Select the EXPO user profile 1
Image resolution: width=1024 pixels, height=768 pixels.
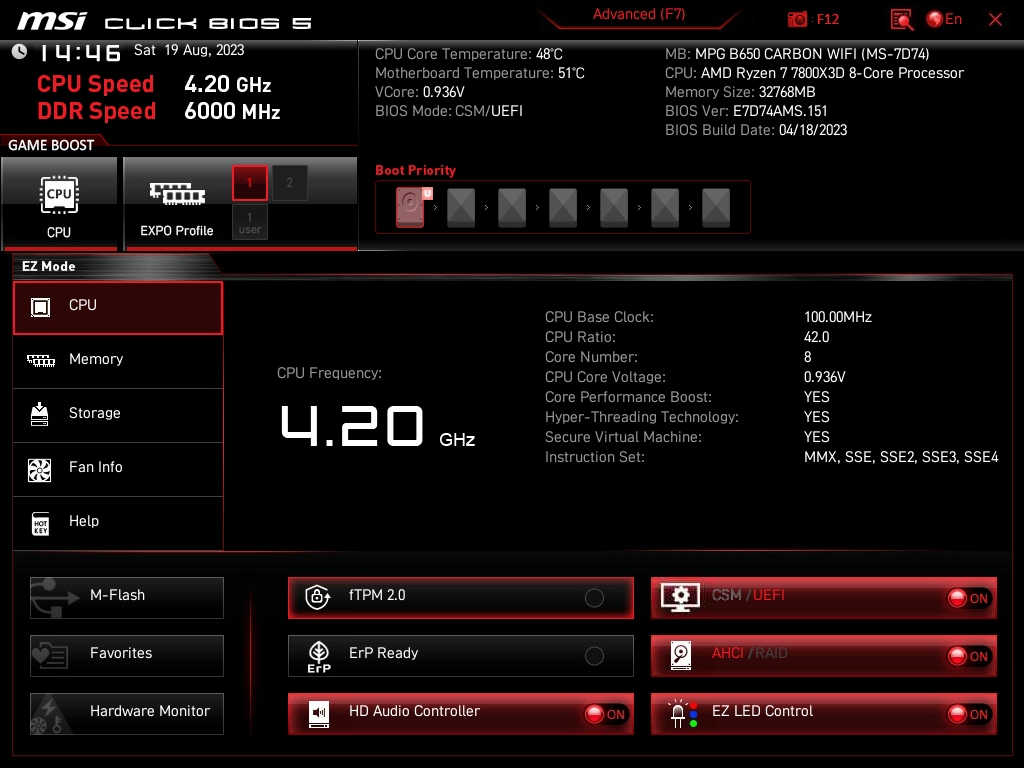coord(249,223)
